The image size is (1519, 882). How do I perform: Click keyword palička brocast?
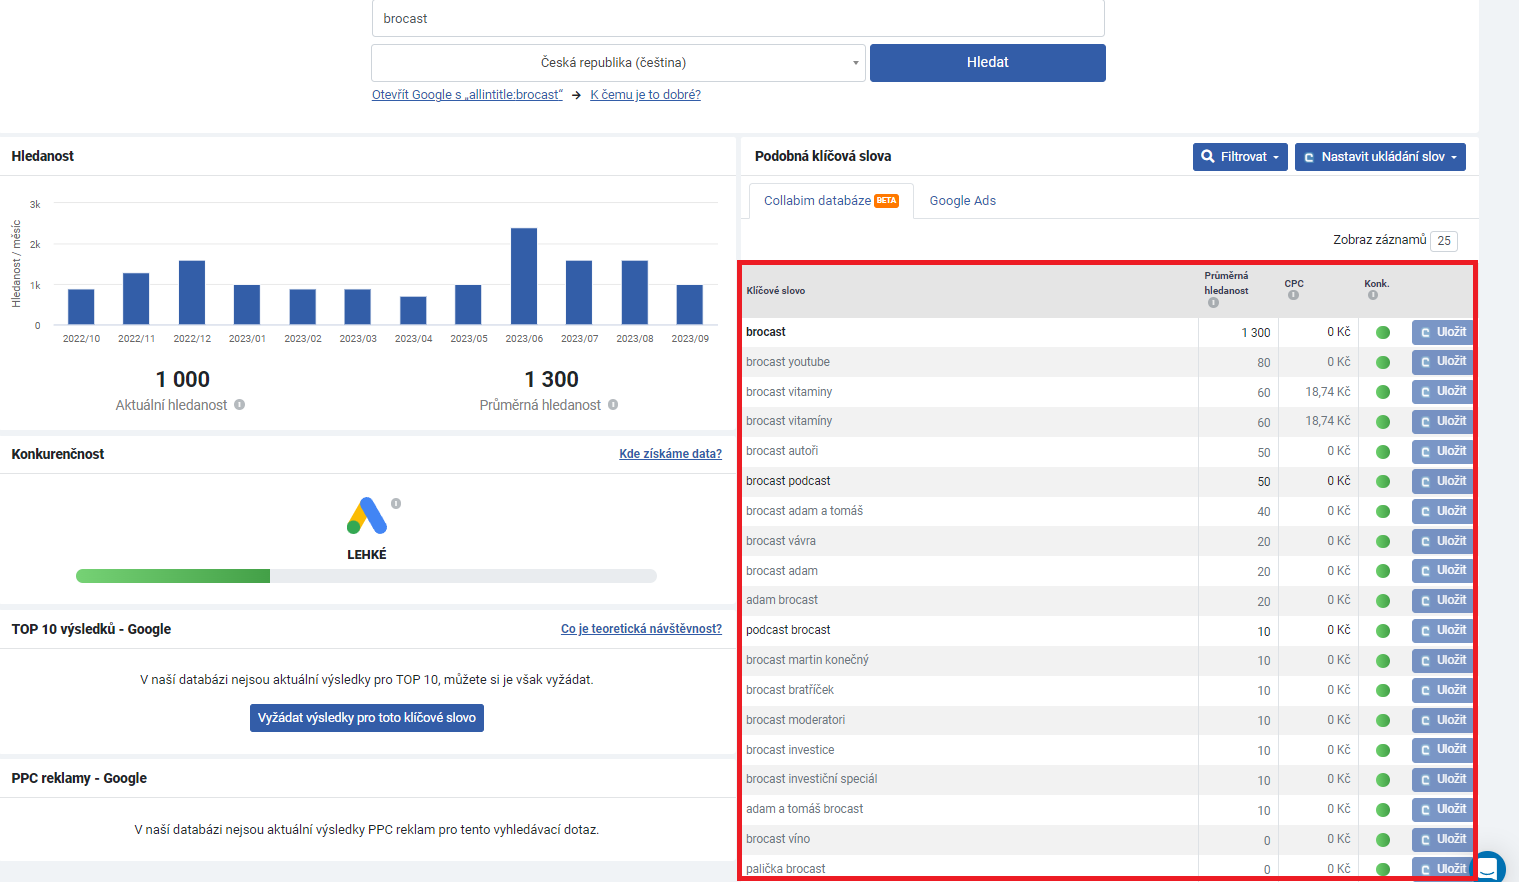coord(786,869)
